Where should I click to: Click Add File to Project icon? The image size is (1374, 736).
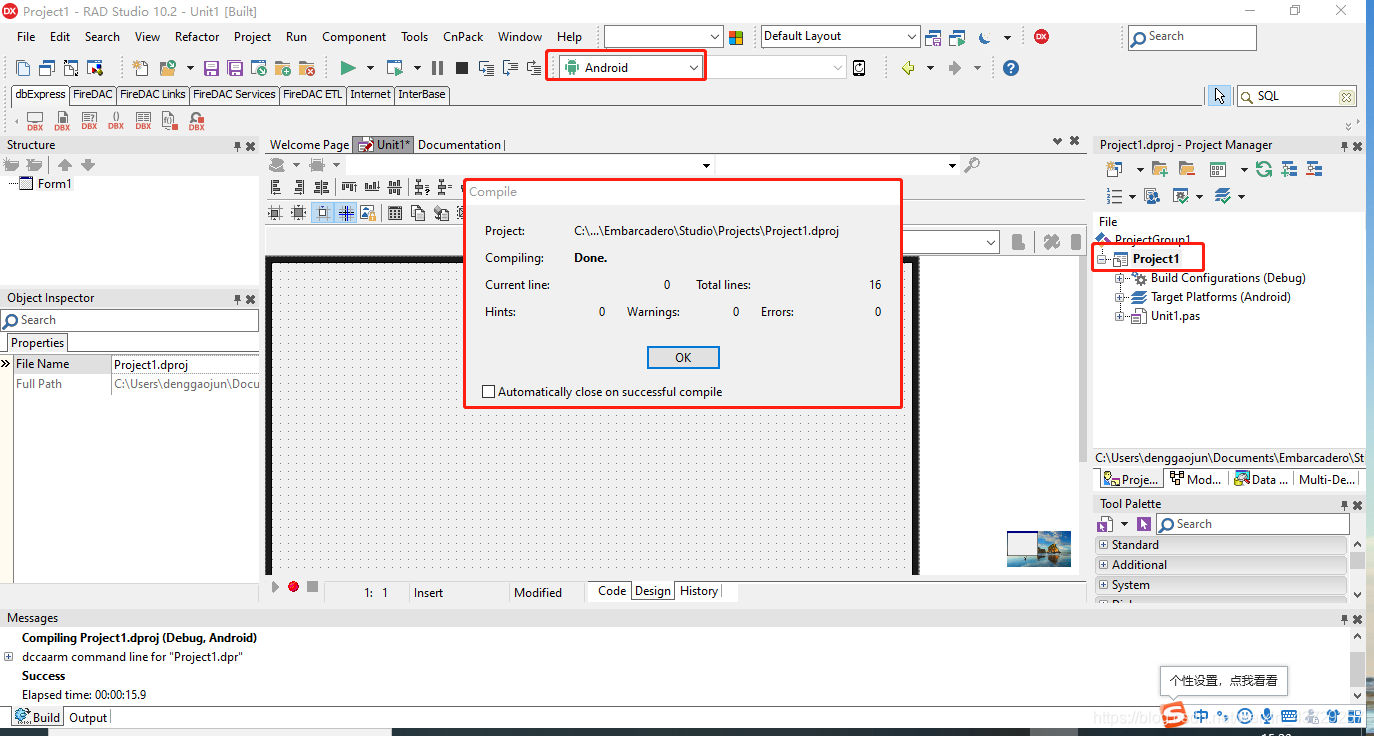[x=283, y=68]
